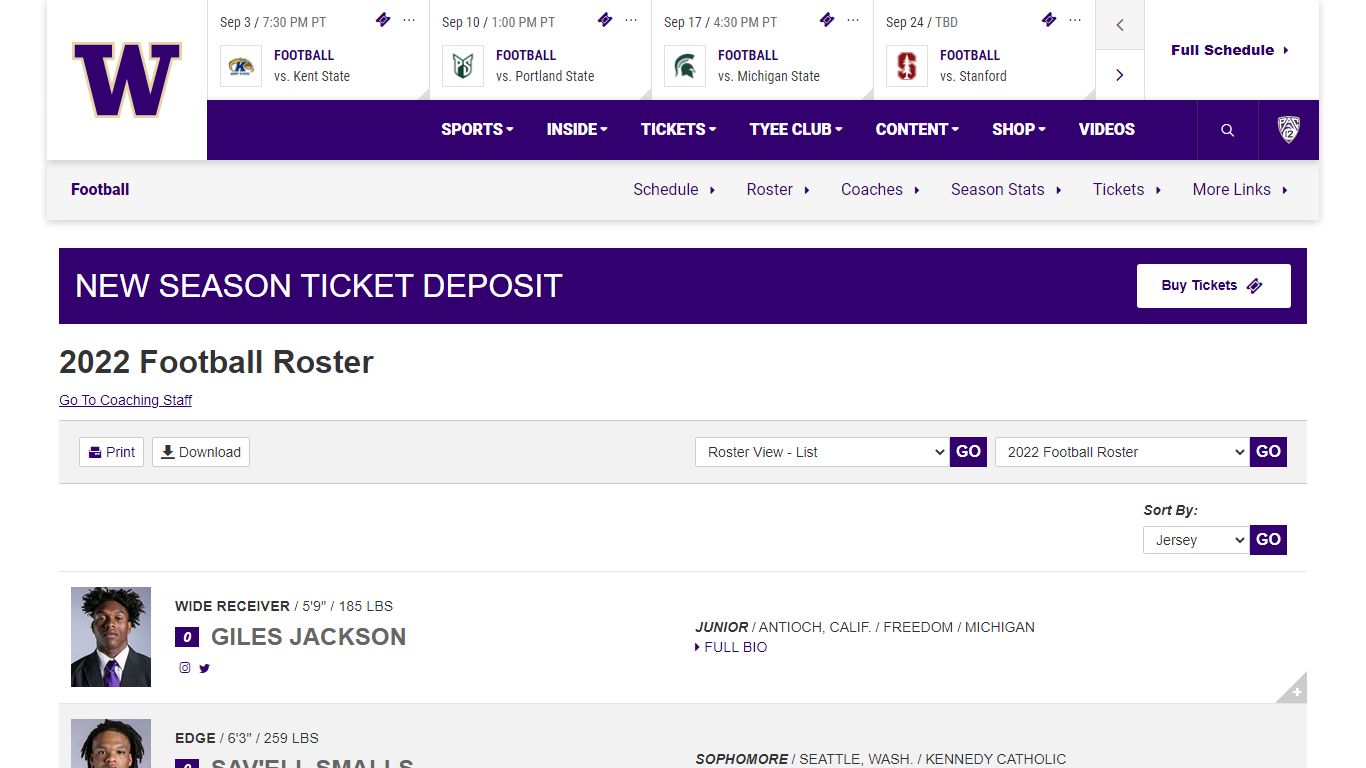Image resolution: width=1366 pixels, height=768 pixels.
Task: Open Football Schedule submenu link
Action: pos(674,189)
